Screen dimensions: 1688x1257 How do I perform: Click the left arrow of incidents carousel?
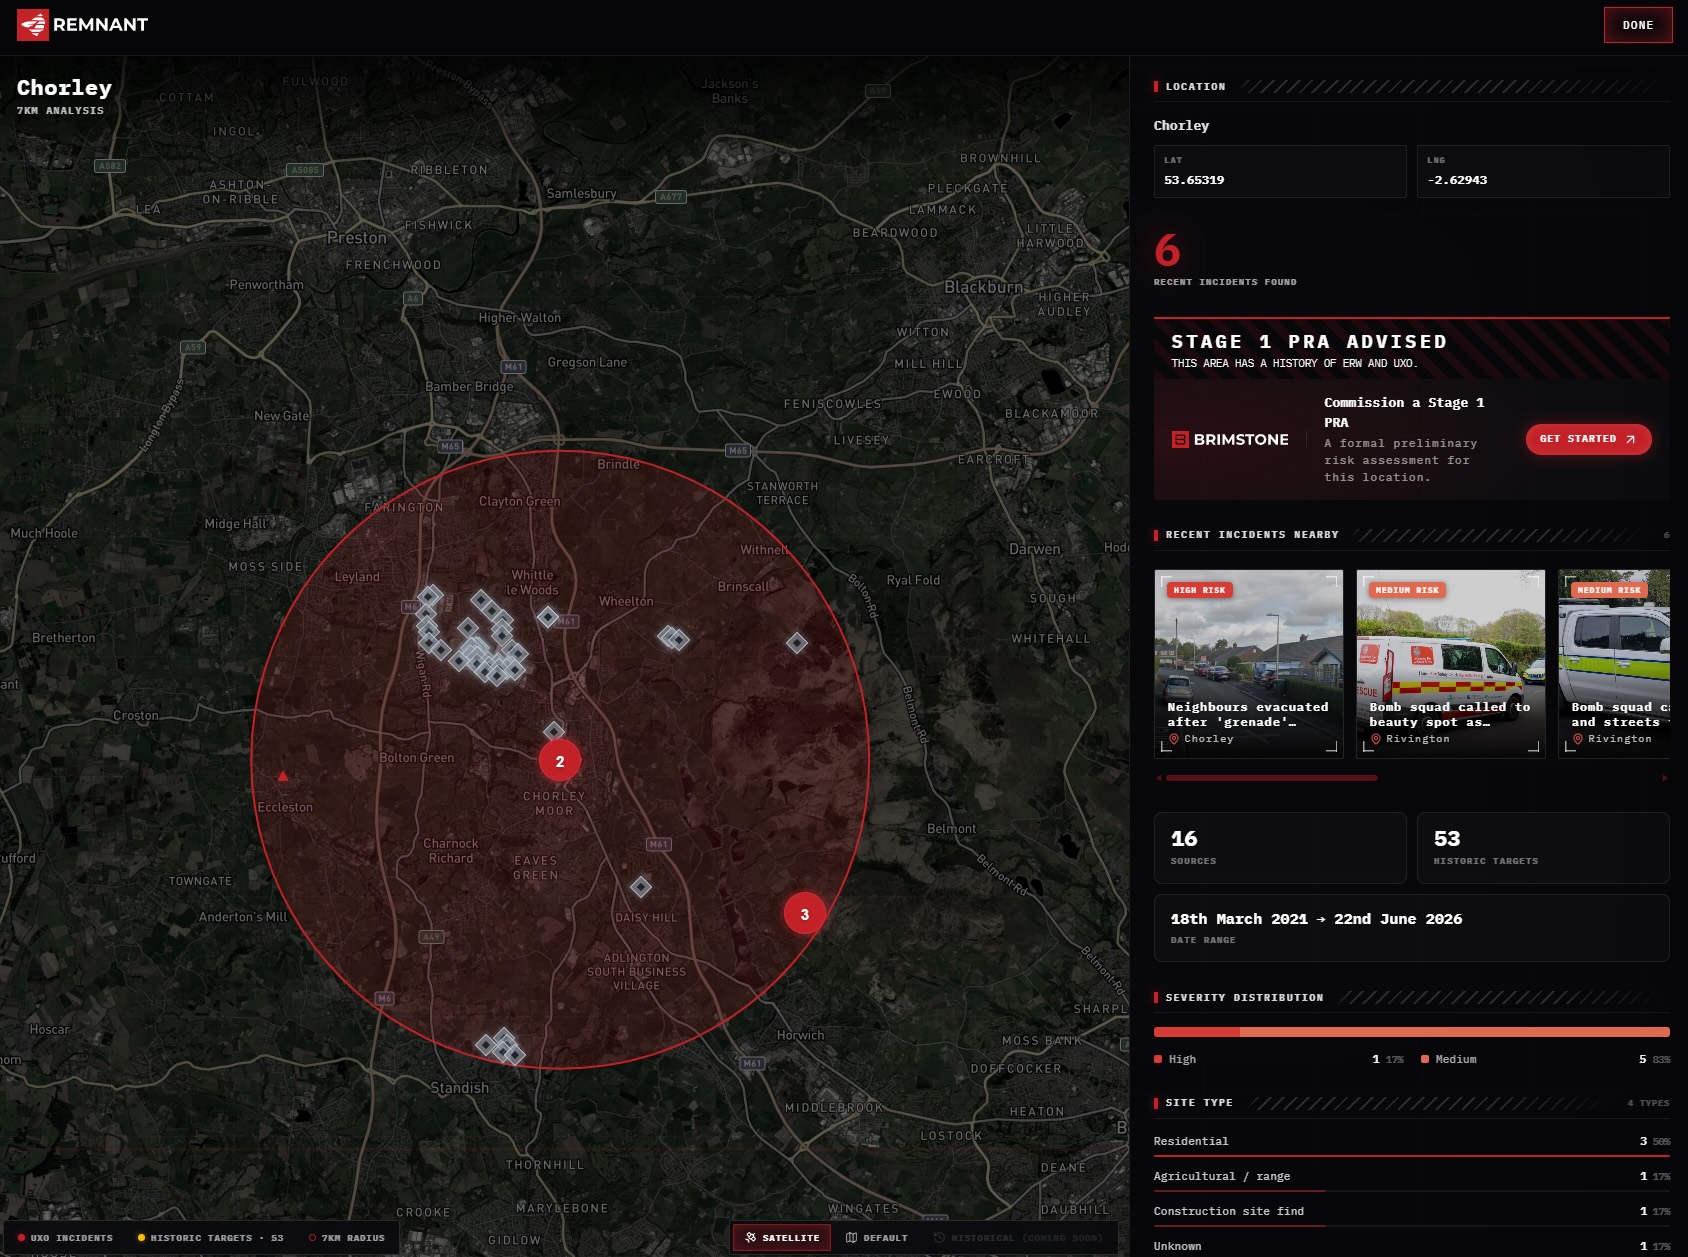[1159, 777]
